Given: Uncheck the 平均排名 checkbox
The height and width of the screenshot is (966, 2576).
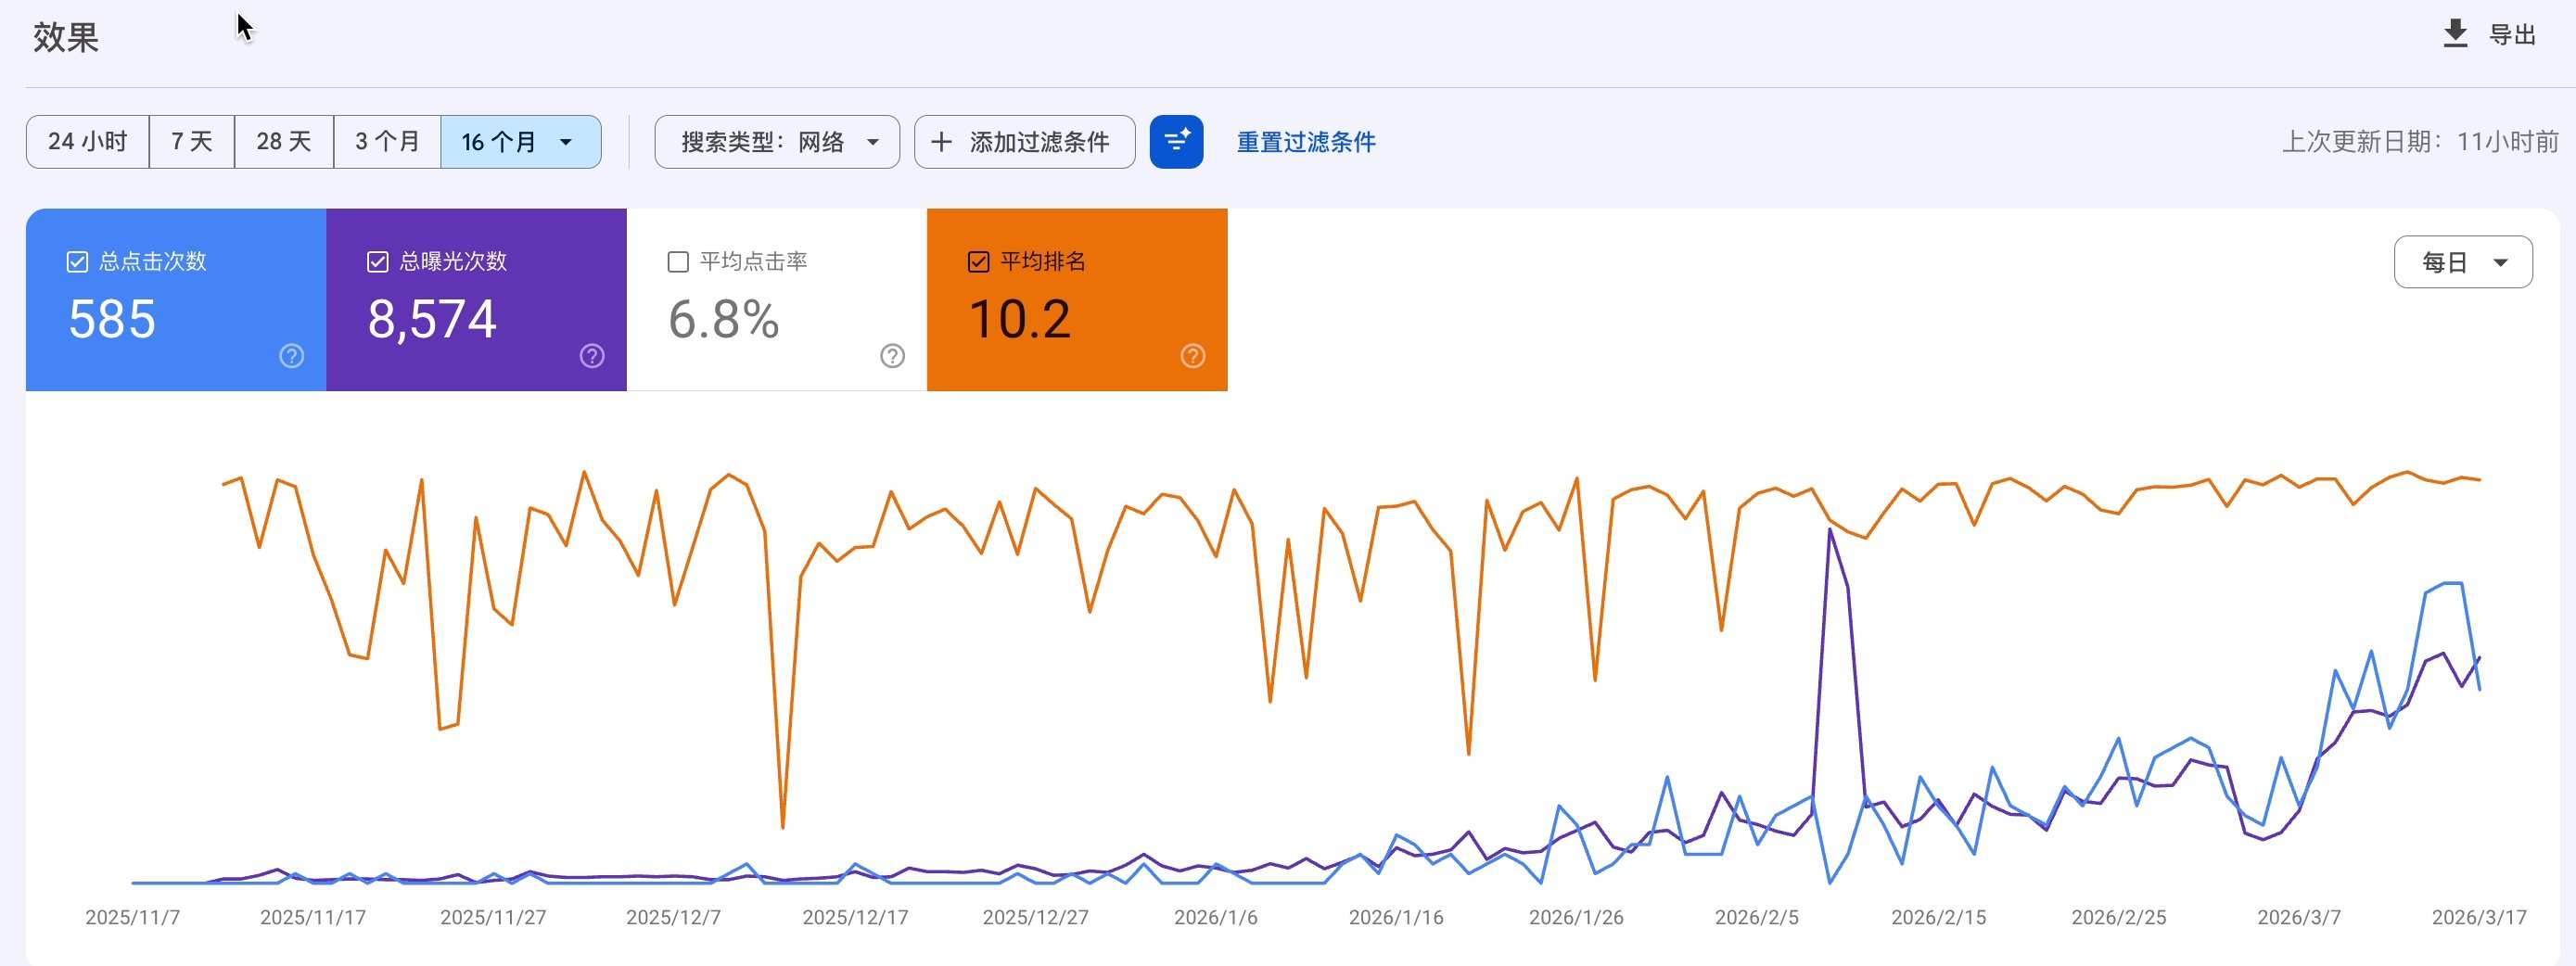Looking at the screenshot, I should coord(979,262).
